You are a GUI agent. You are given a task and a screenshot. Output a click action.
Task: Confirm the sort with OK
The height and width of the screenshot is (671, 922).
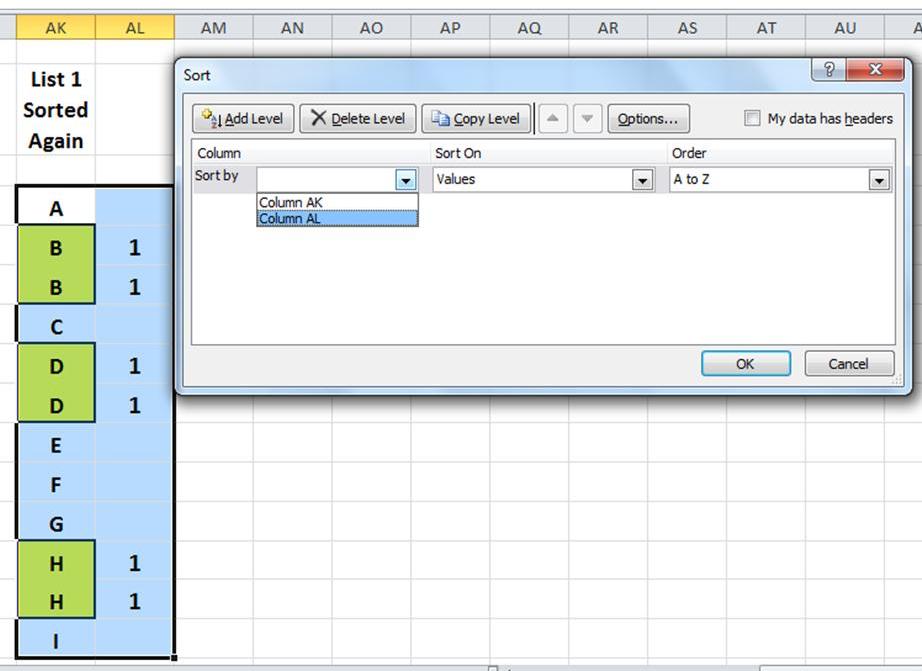pyautogui.click(x=745, y=363)
